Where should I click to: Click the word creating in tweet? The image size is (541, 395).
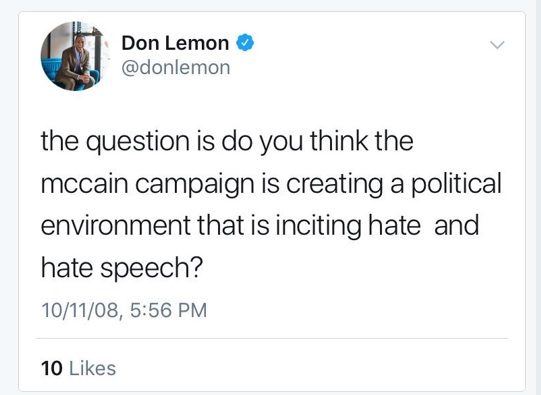[x=334, y=185]
